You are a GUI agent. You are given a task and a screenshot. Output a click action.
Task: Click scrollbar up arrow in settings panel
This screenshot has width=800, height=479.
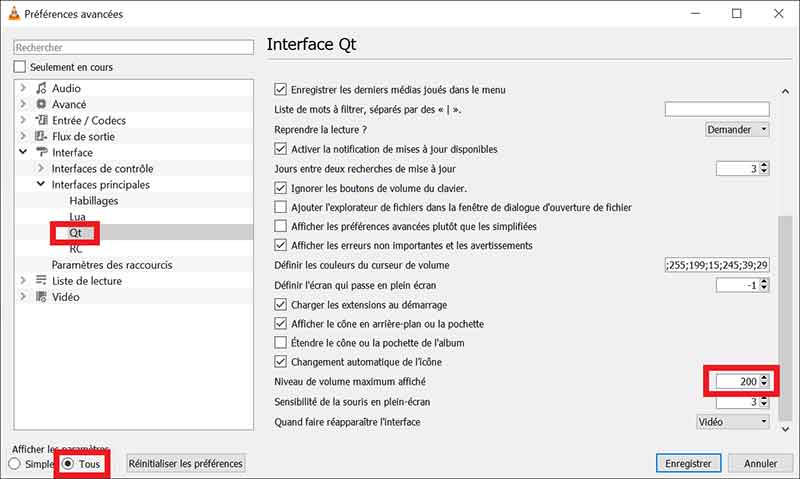[x=785, y=92]
